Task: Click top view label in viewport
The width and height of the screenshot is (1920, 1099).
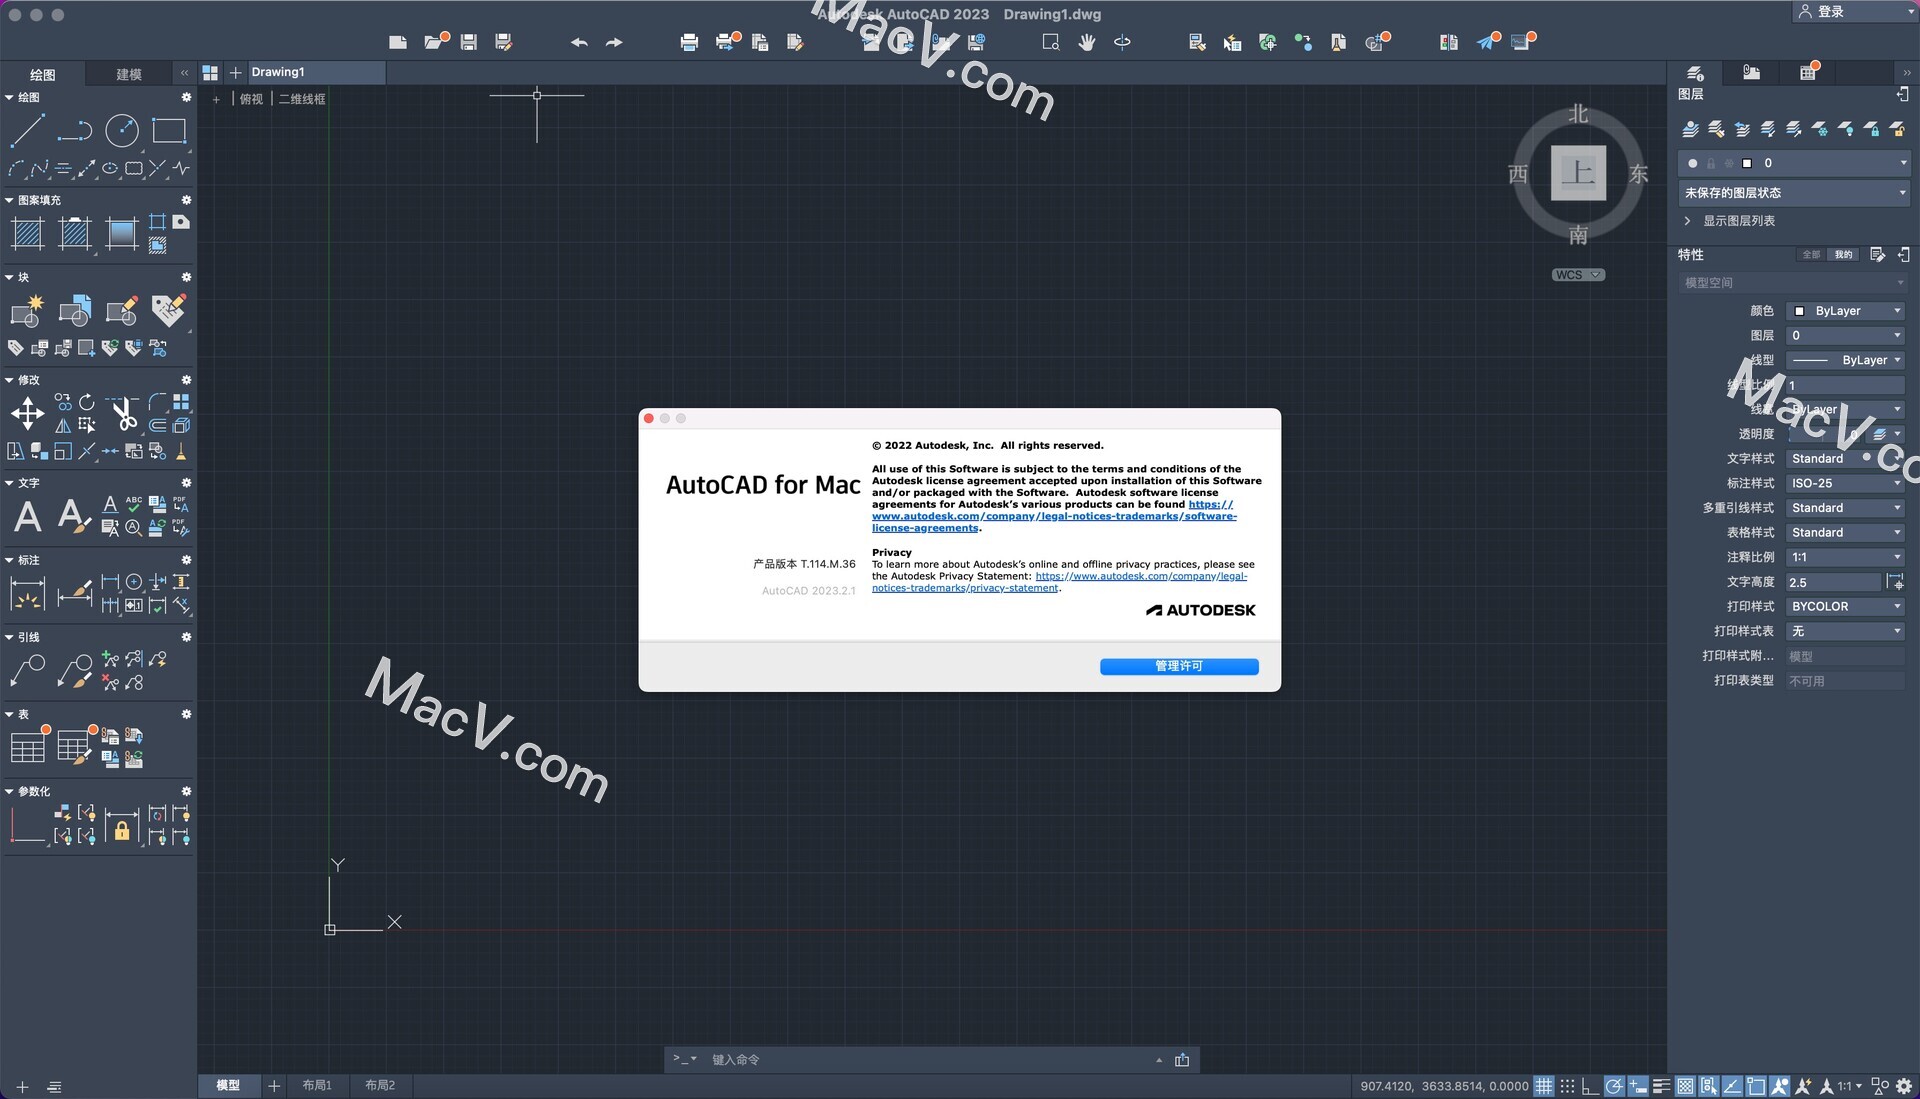Action: [x=251, y=99]
